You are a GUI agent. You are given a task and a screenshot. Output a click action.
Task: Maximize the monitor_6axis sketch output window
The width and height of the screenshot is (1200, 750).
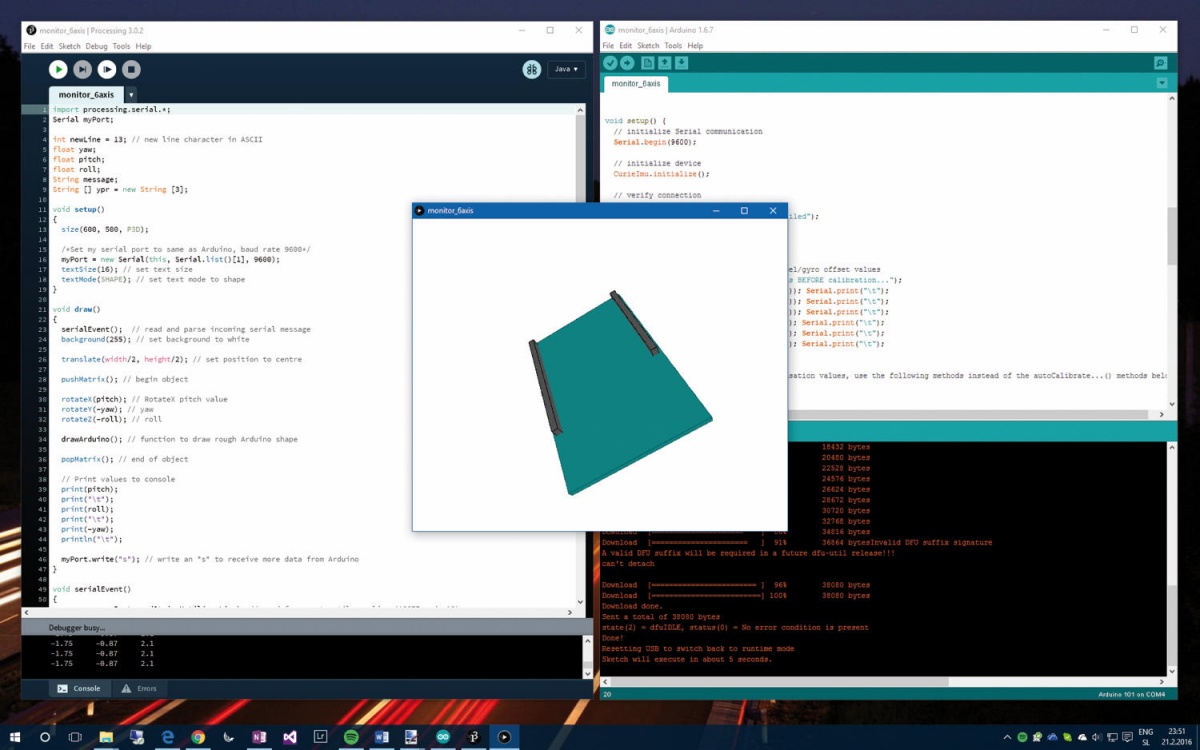(x=744, y=210)
